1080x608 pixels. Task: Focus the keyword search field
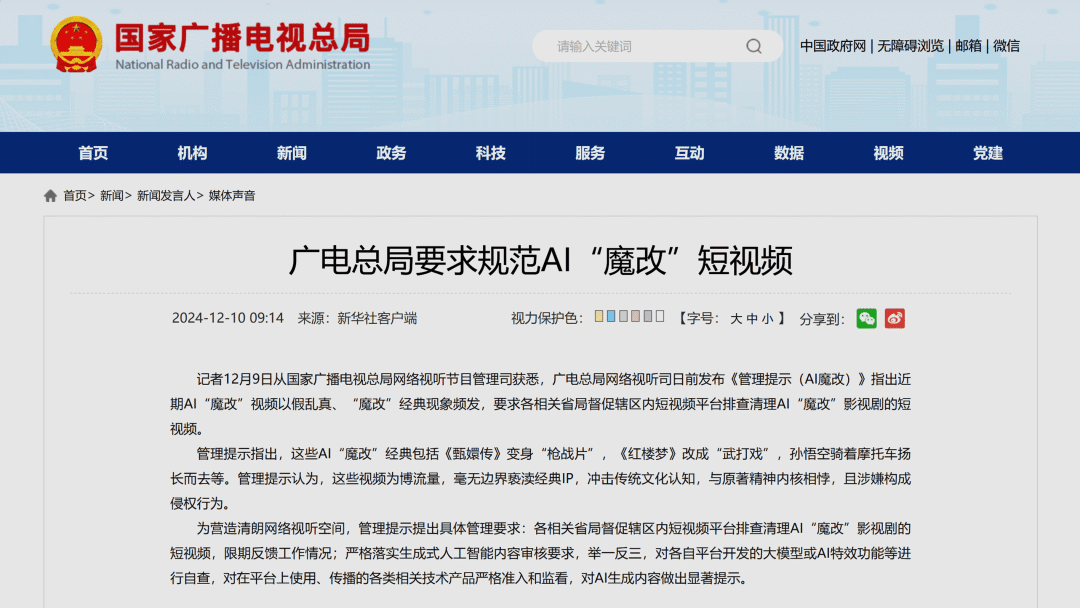pyautogui.click(x=657, y=46)
